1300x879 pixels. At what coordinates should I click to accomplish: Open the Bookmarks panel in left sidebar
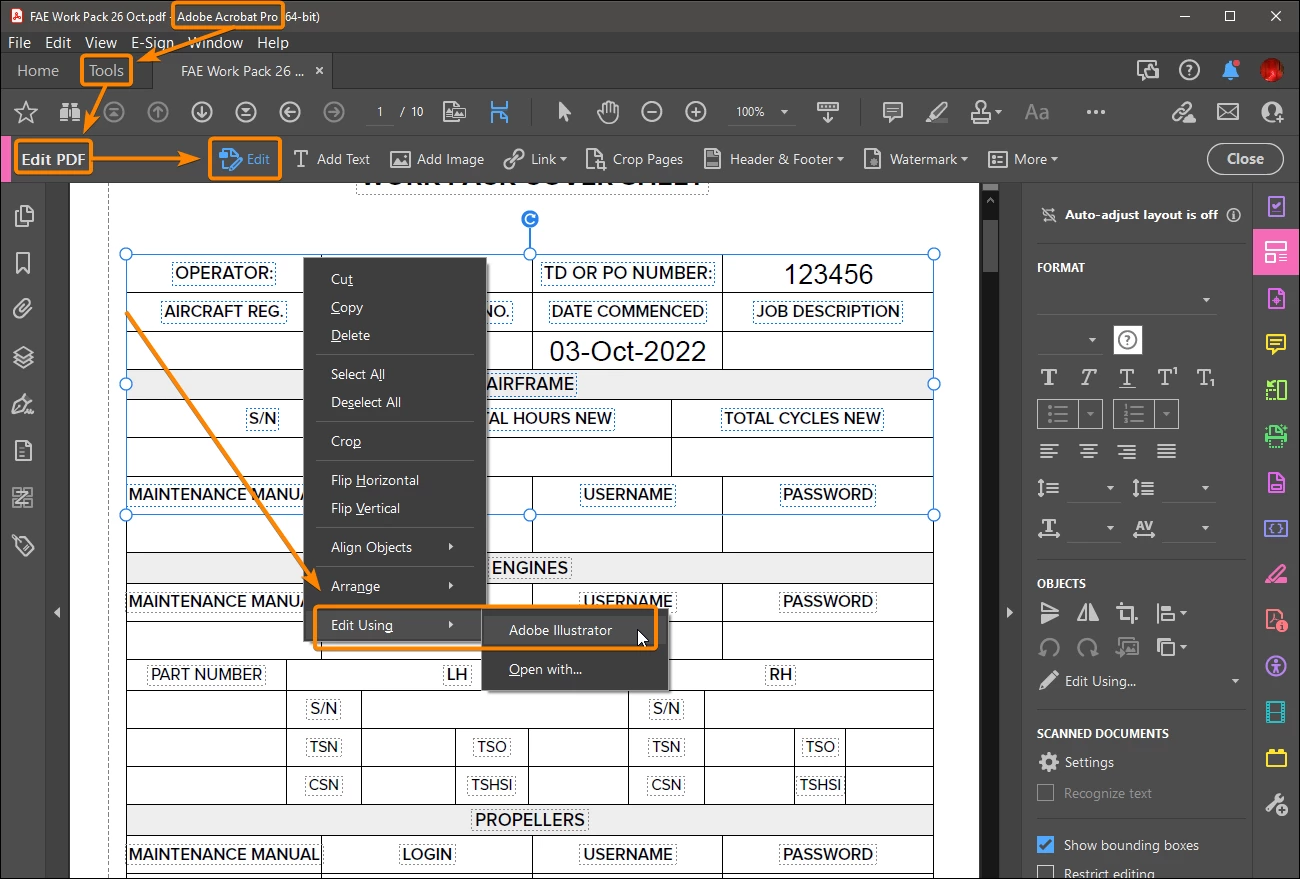coord(23,263)
